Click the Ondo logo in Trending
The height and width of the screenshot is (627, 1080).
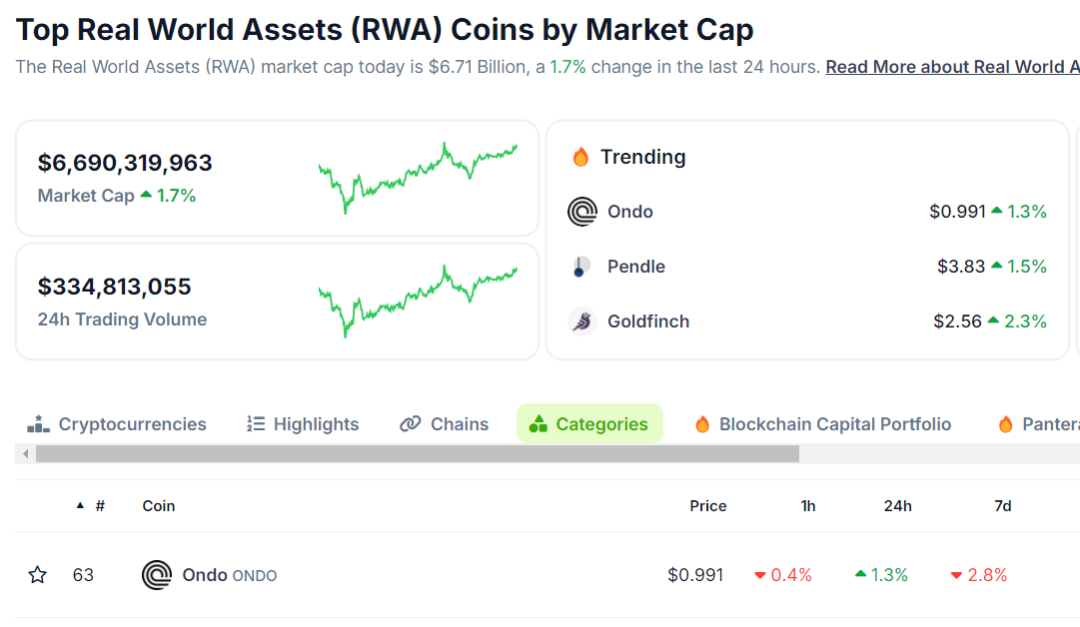click(x=582, y=212)
